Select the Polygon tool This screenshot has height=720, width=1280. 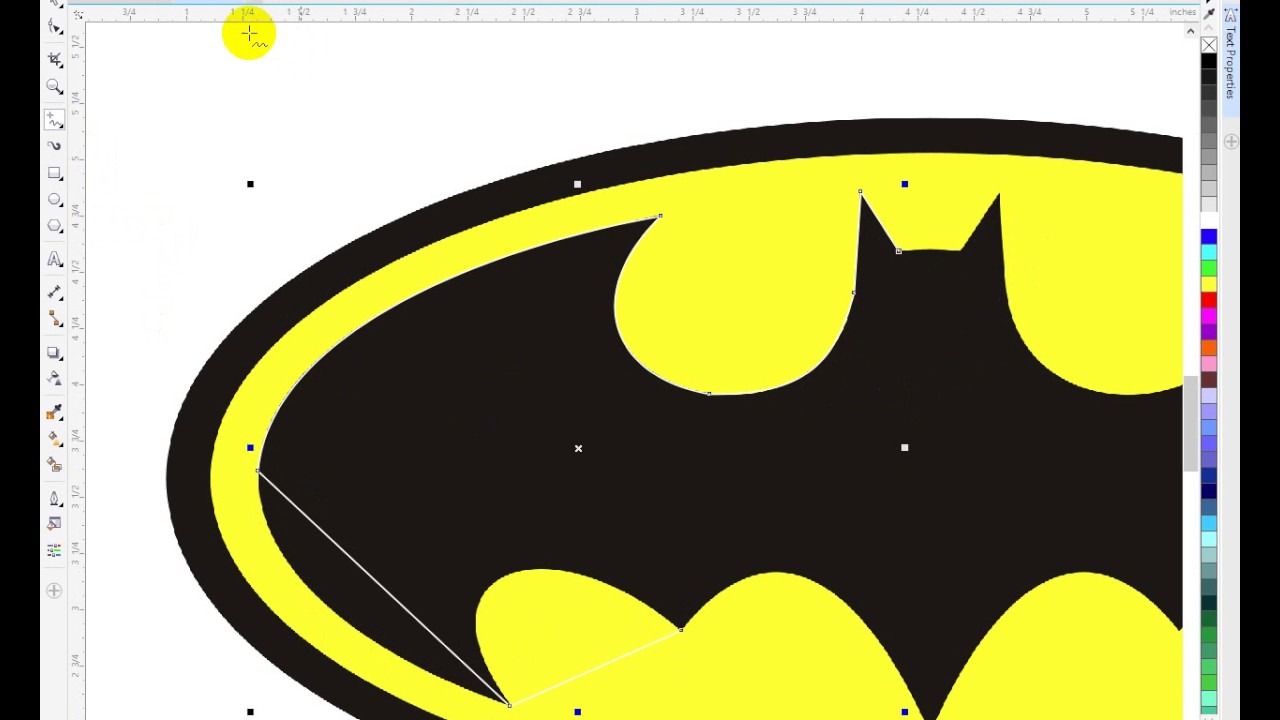[x=55, y=226]
